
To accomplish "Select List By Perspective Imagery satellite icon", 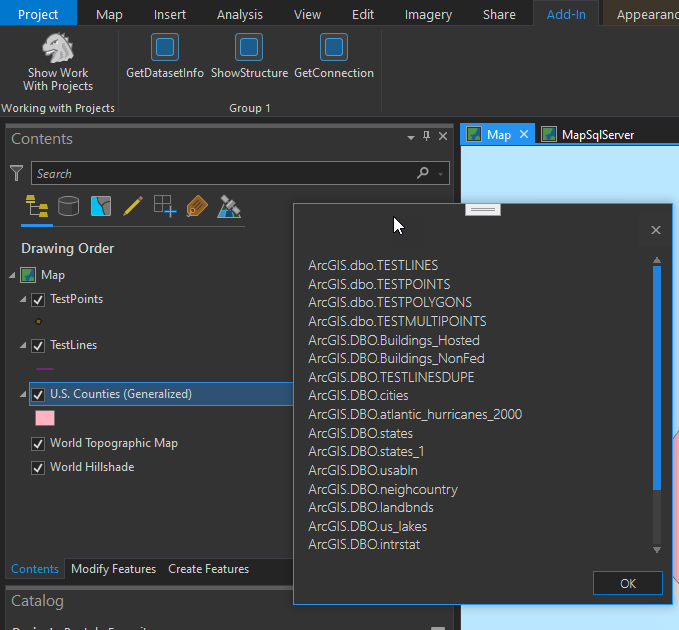I will [x=229, y=206].
